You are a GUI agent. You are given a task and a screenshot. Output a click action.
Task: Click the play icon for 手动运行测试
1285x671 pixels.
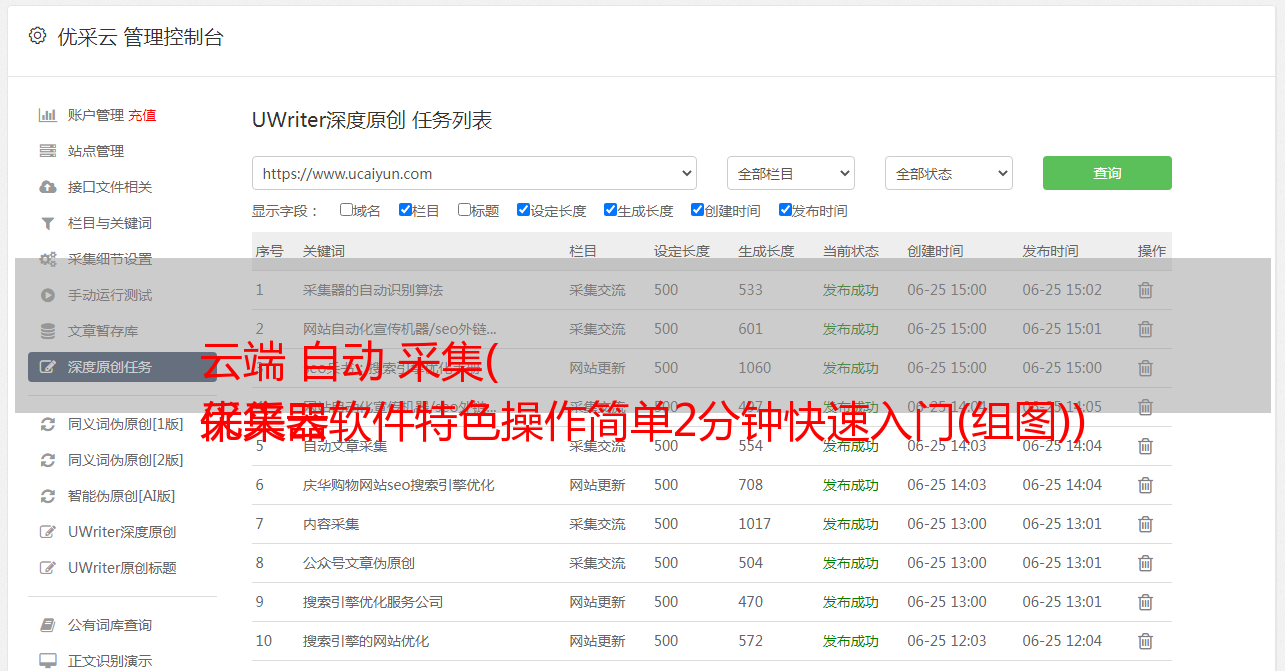click(x=47, y=295)
